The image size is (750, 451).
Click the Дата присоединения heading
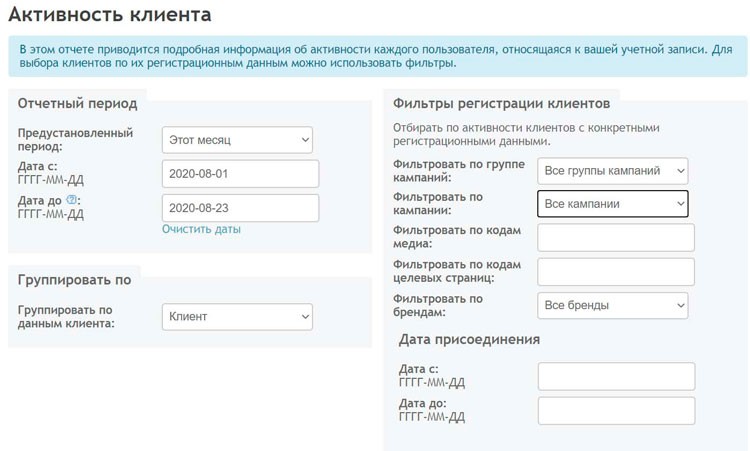(469, 339)
